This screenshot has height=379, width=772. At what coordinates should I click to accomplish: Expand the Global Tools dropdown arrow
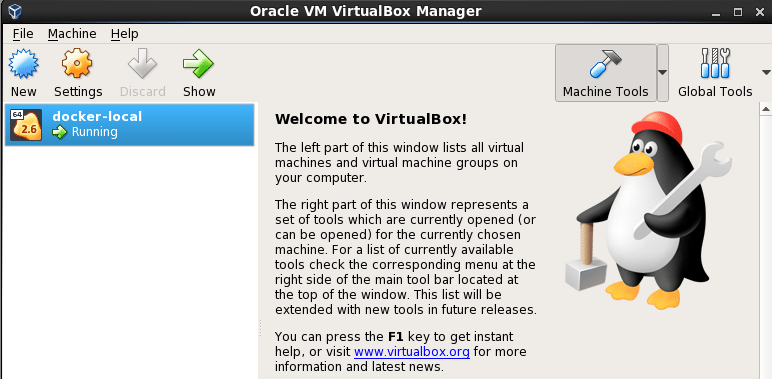[x=766, y=73]
